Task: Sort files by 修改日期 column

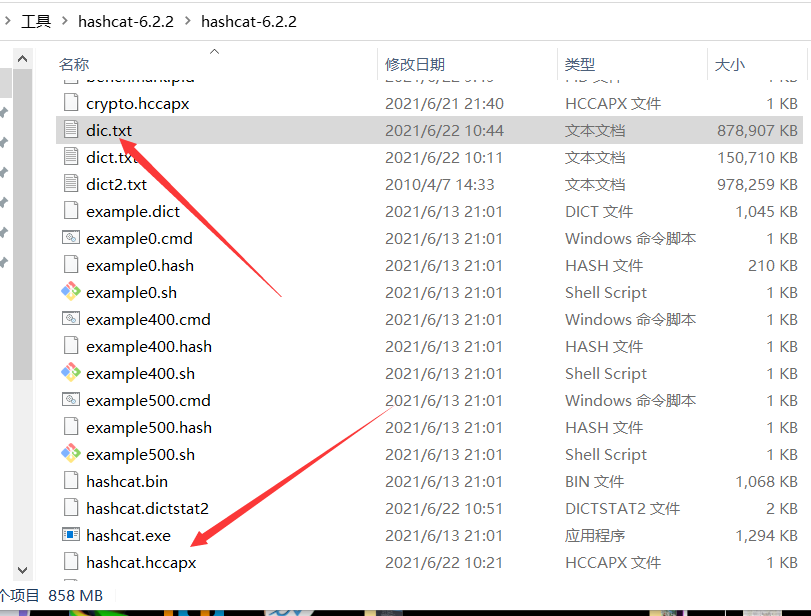Action: click(415, 64)
